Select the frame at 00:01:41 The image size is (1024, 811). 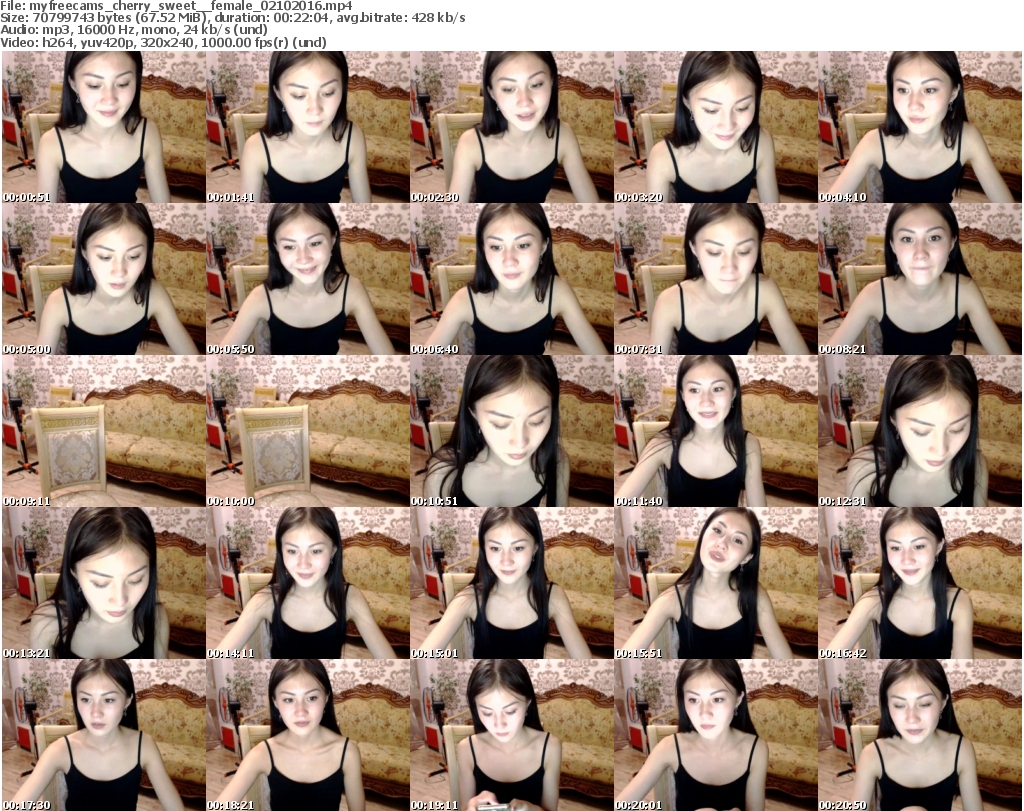(307, 127)
